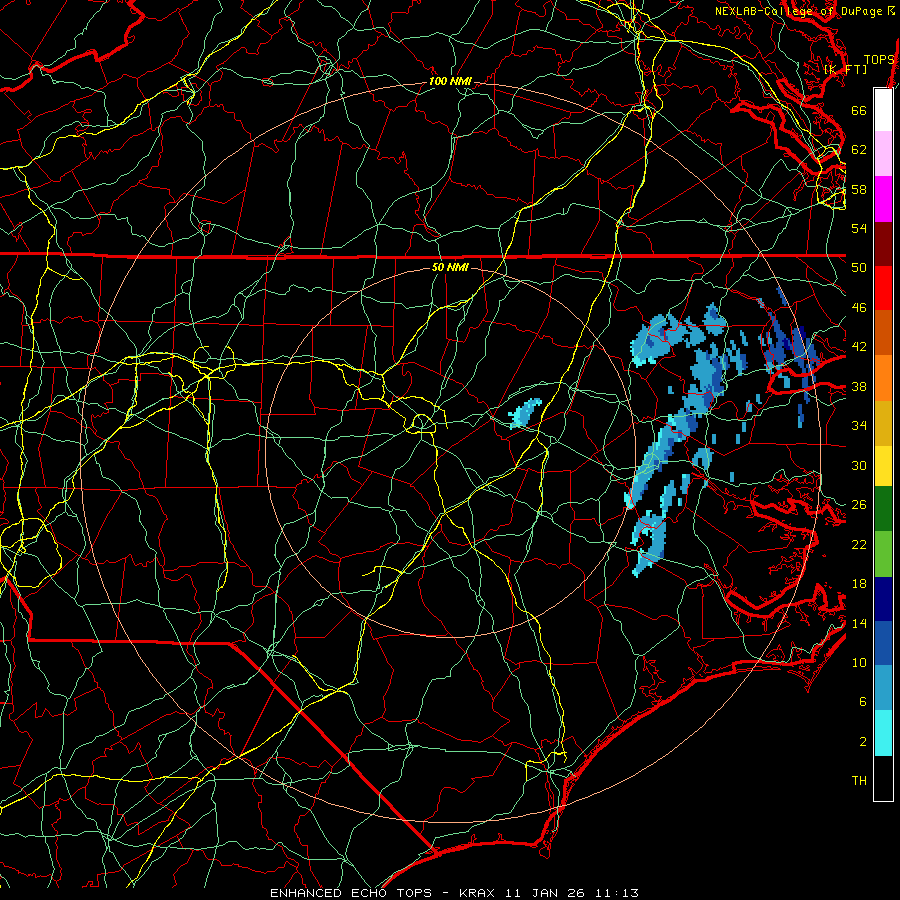Click the 46 legend value
This screenshot has width=900, height=900.
point(859,308)
